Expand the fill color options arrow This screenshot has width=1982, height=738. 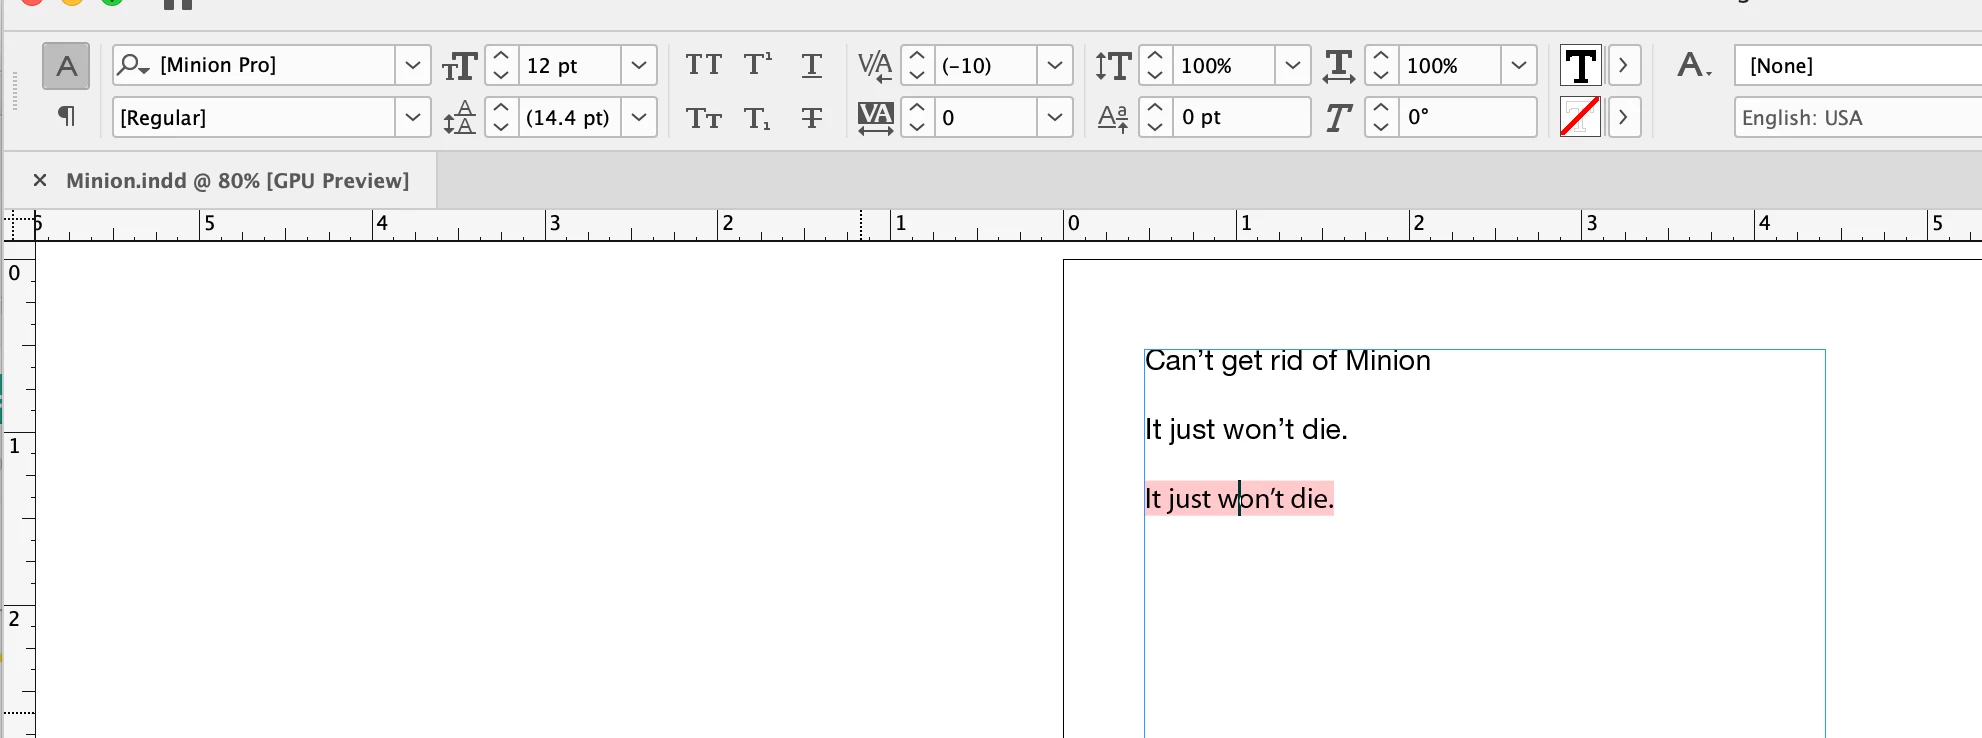tap(1624, 66)
